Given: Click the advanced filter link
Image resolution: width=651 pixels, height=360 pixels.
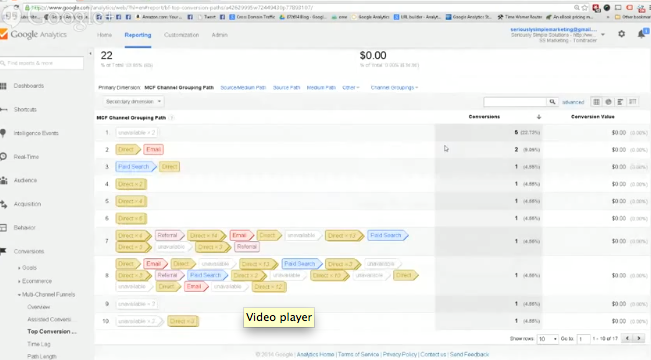Looking at the screenshot, I should pyautogui.click(x=573, y=102).
